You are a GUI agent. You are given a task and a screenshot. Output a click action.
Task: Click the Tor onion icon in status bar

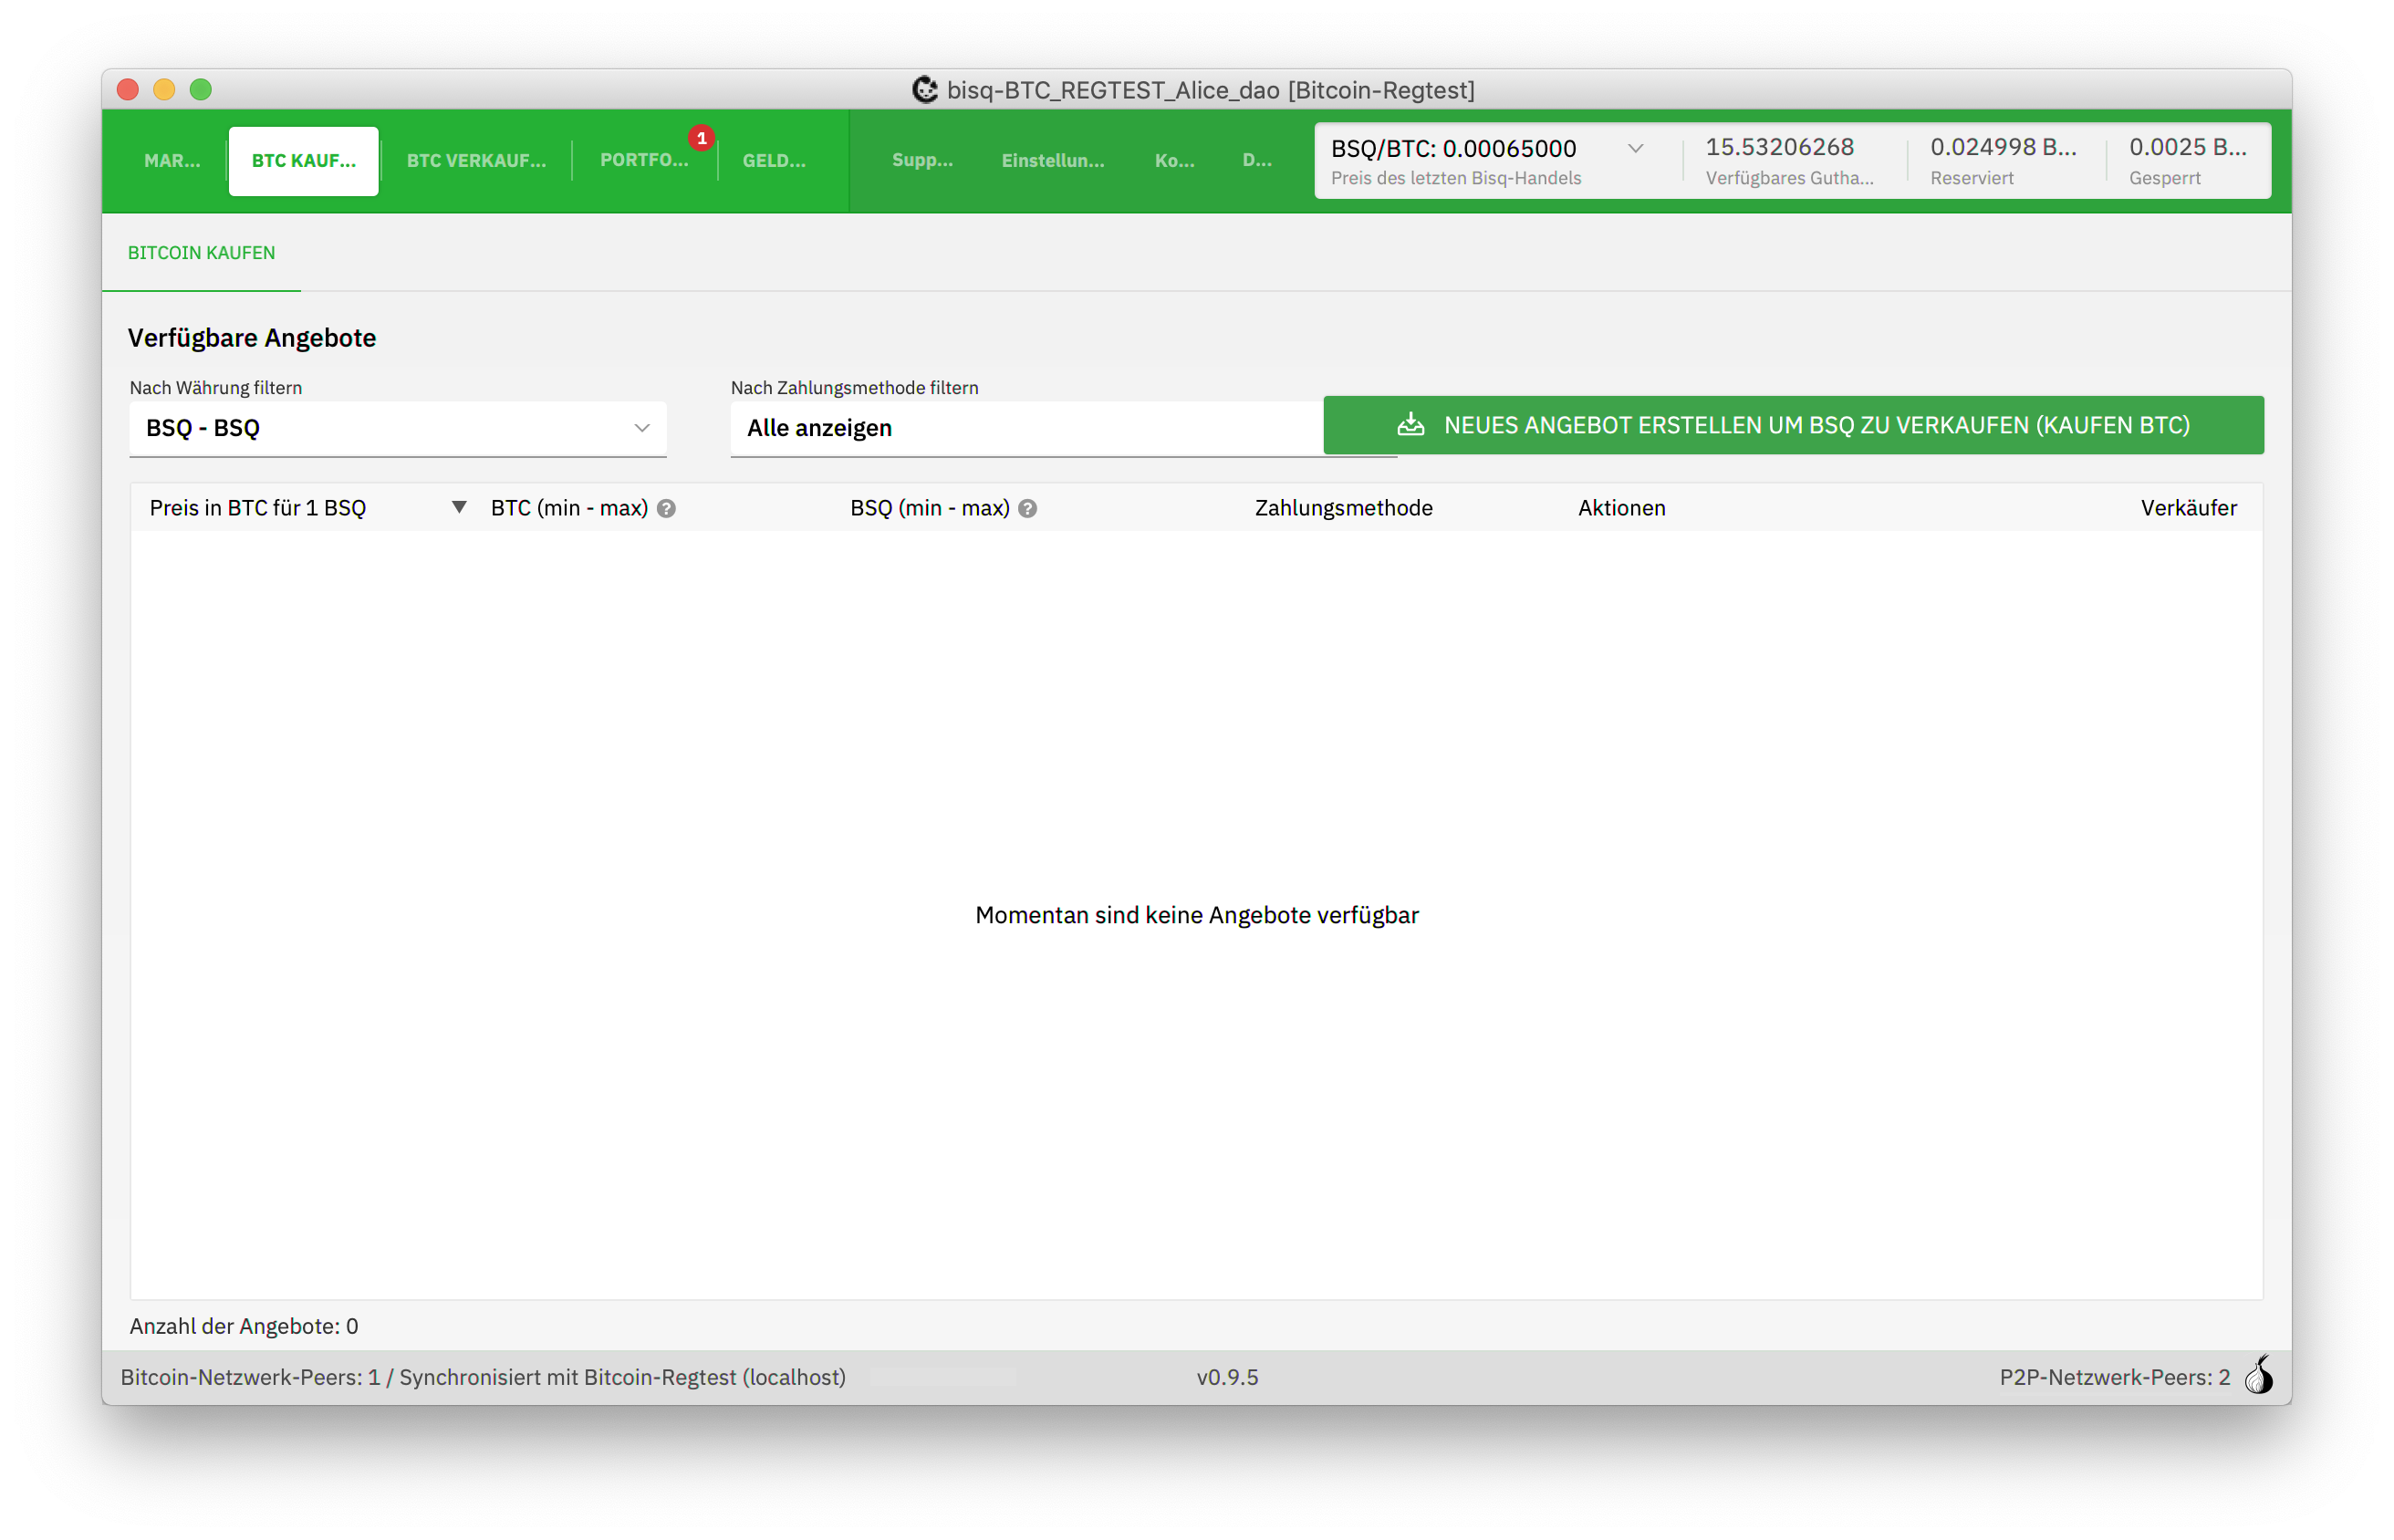tap(2259, 1374)
